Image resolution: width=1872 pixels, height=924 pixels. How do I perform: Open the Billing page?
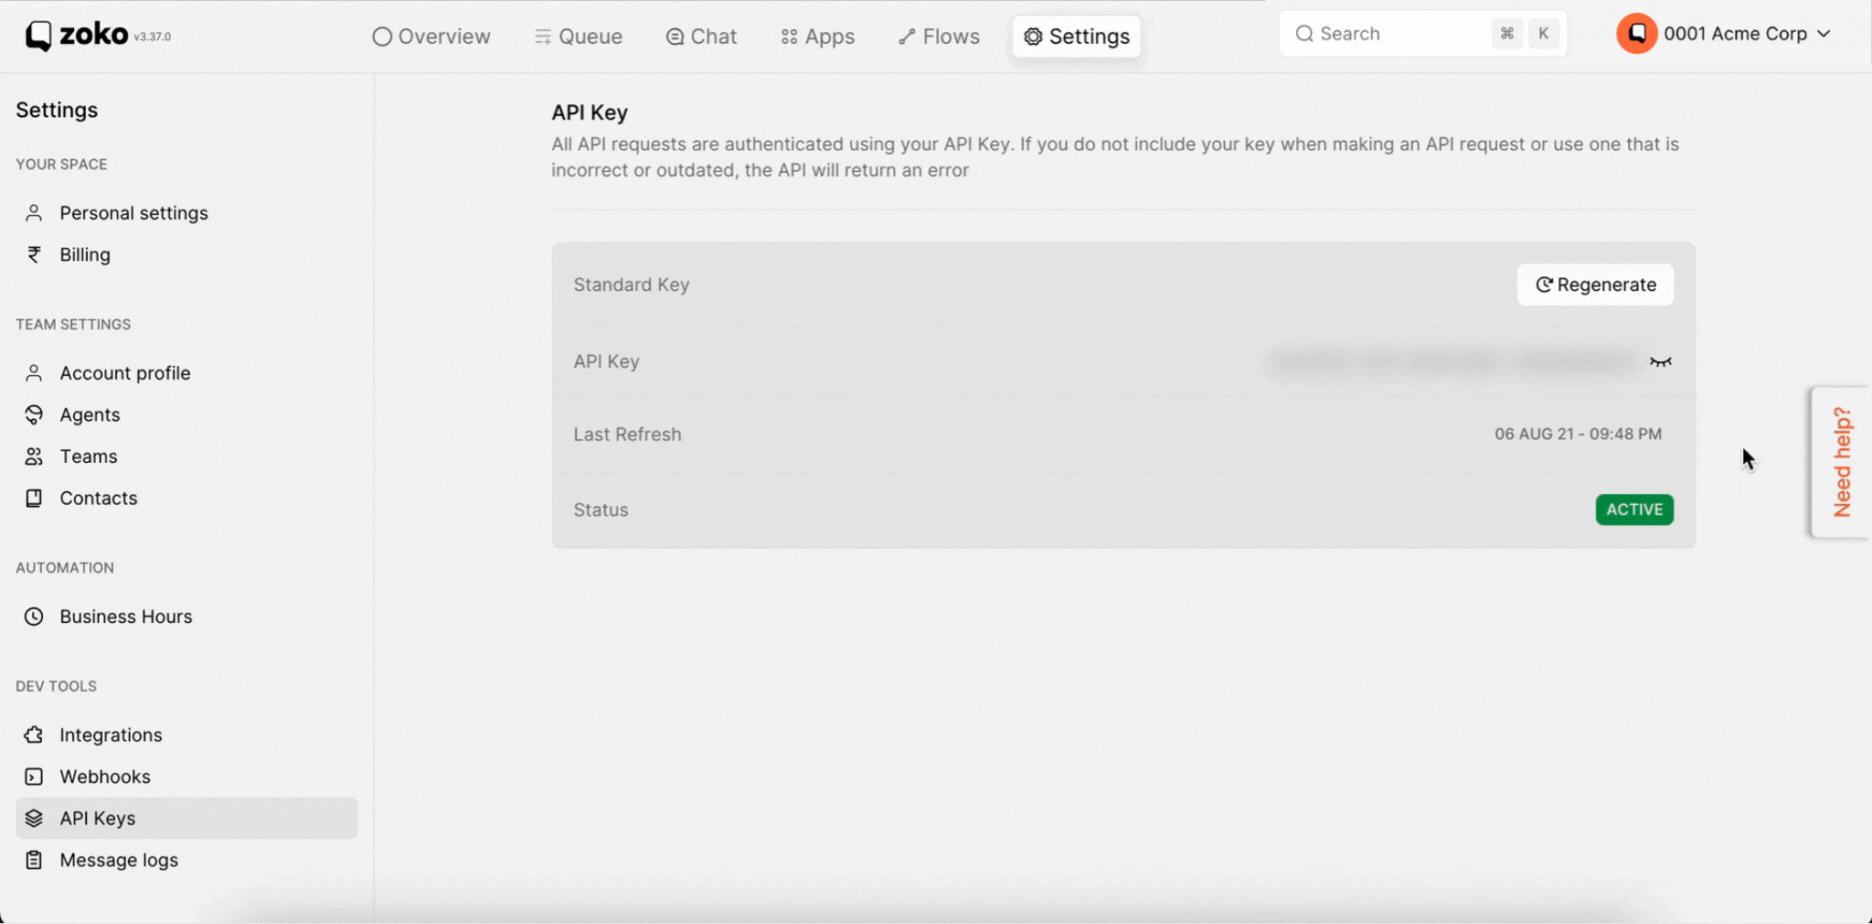click(x=85, y=255)
